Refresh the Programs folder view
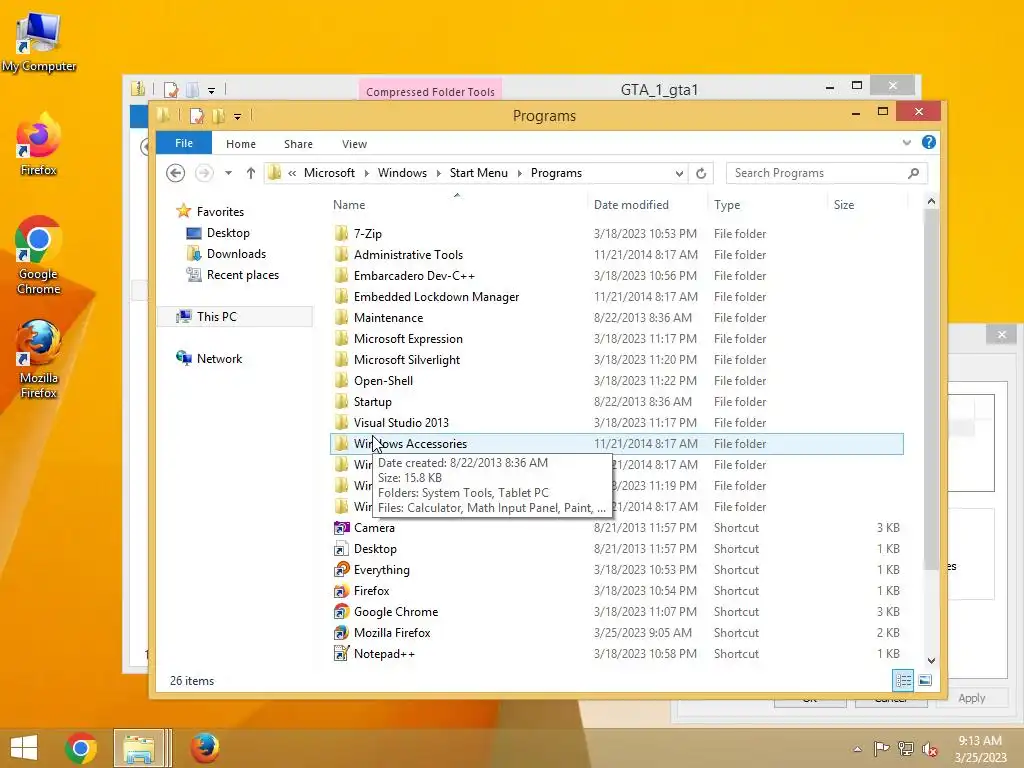The width and height of the screenshot is (1024, 768). (x=701, y=173)
